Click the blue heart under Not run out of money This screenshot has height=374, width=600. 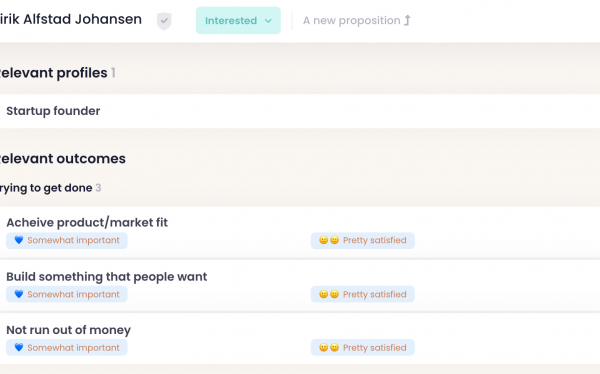(x=19, y=347)
